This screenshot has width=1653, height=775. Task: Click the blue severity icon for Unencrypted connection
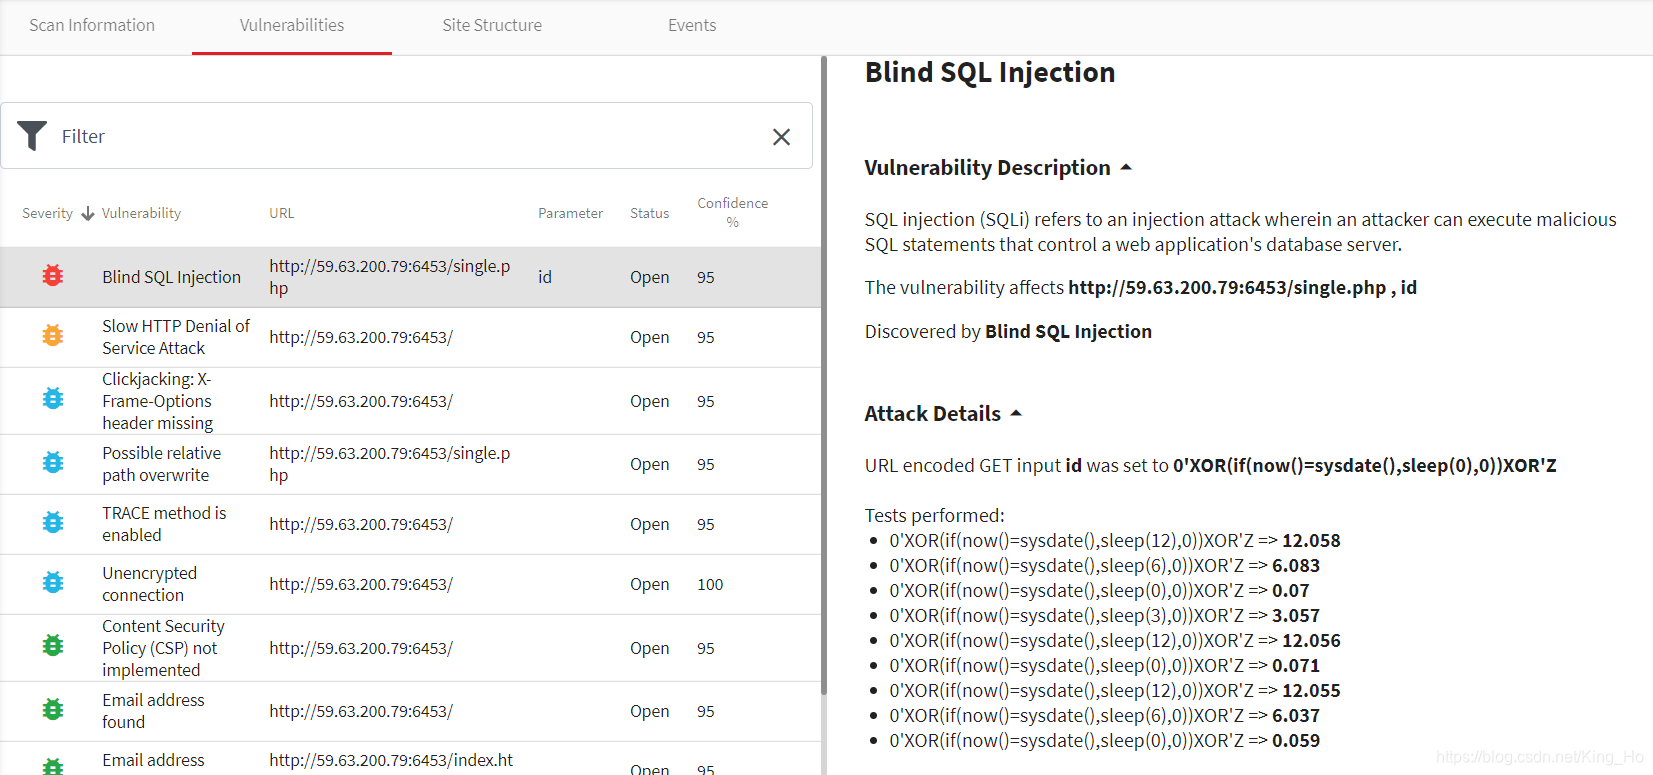tap(53, 583)
